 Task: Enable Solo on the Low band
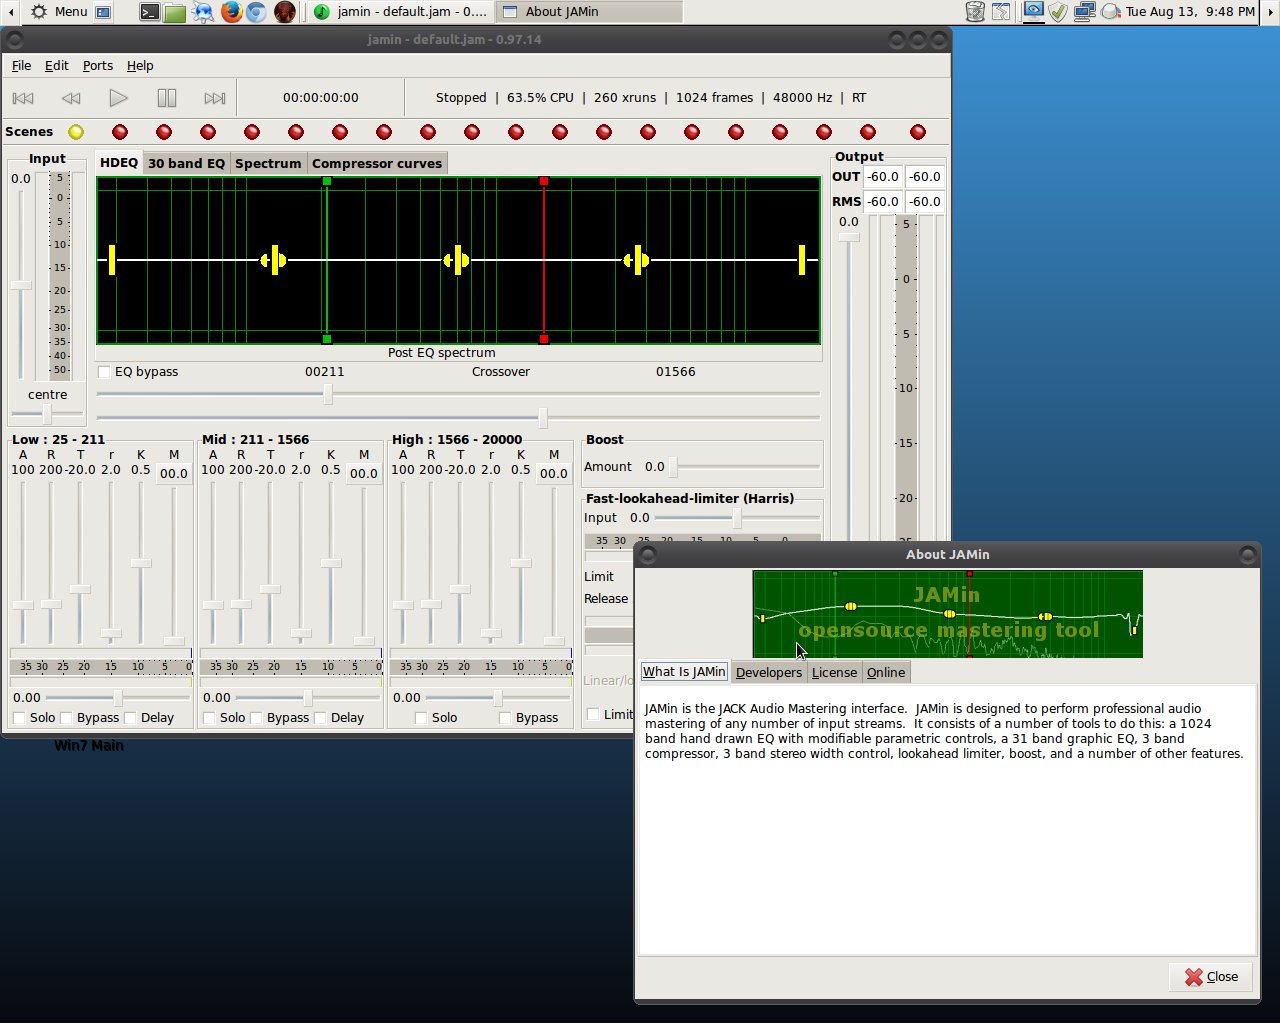[x=18, y=717]
